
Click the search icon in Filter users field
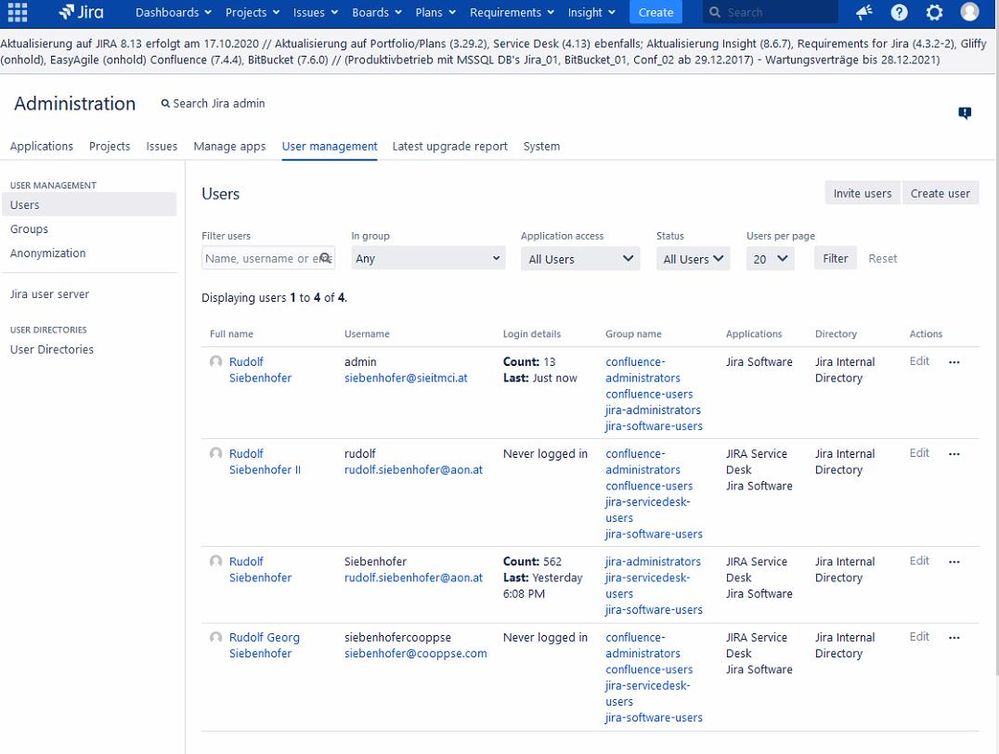click(325, 258)
